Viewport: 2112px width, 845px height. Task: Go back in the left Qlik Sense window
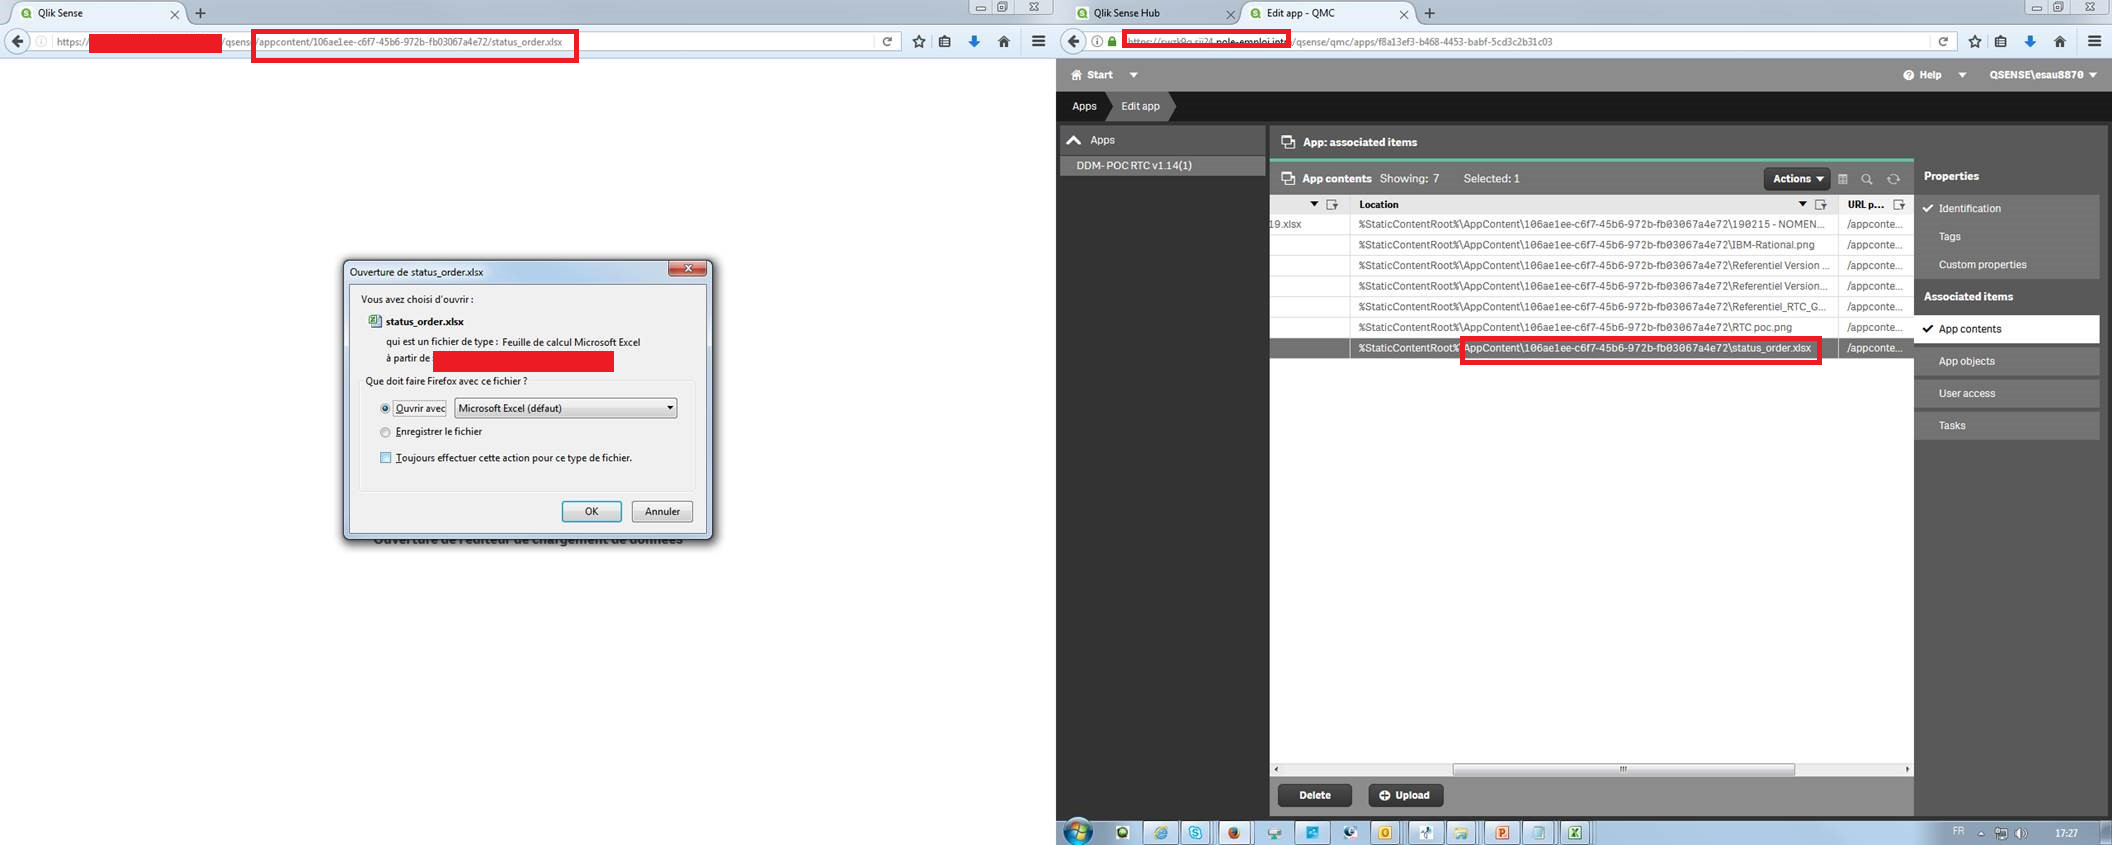18,41
